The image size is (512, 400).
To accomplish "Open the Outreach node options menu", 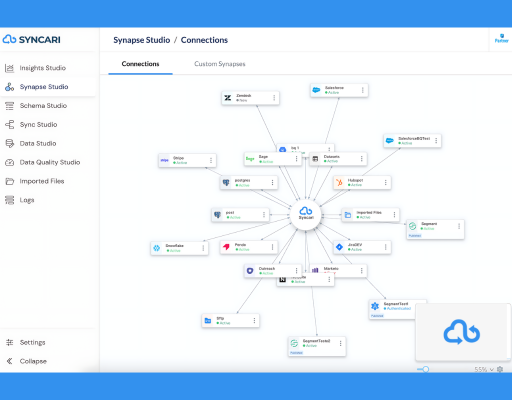I will tap(296, 270).
